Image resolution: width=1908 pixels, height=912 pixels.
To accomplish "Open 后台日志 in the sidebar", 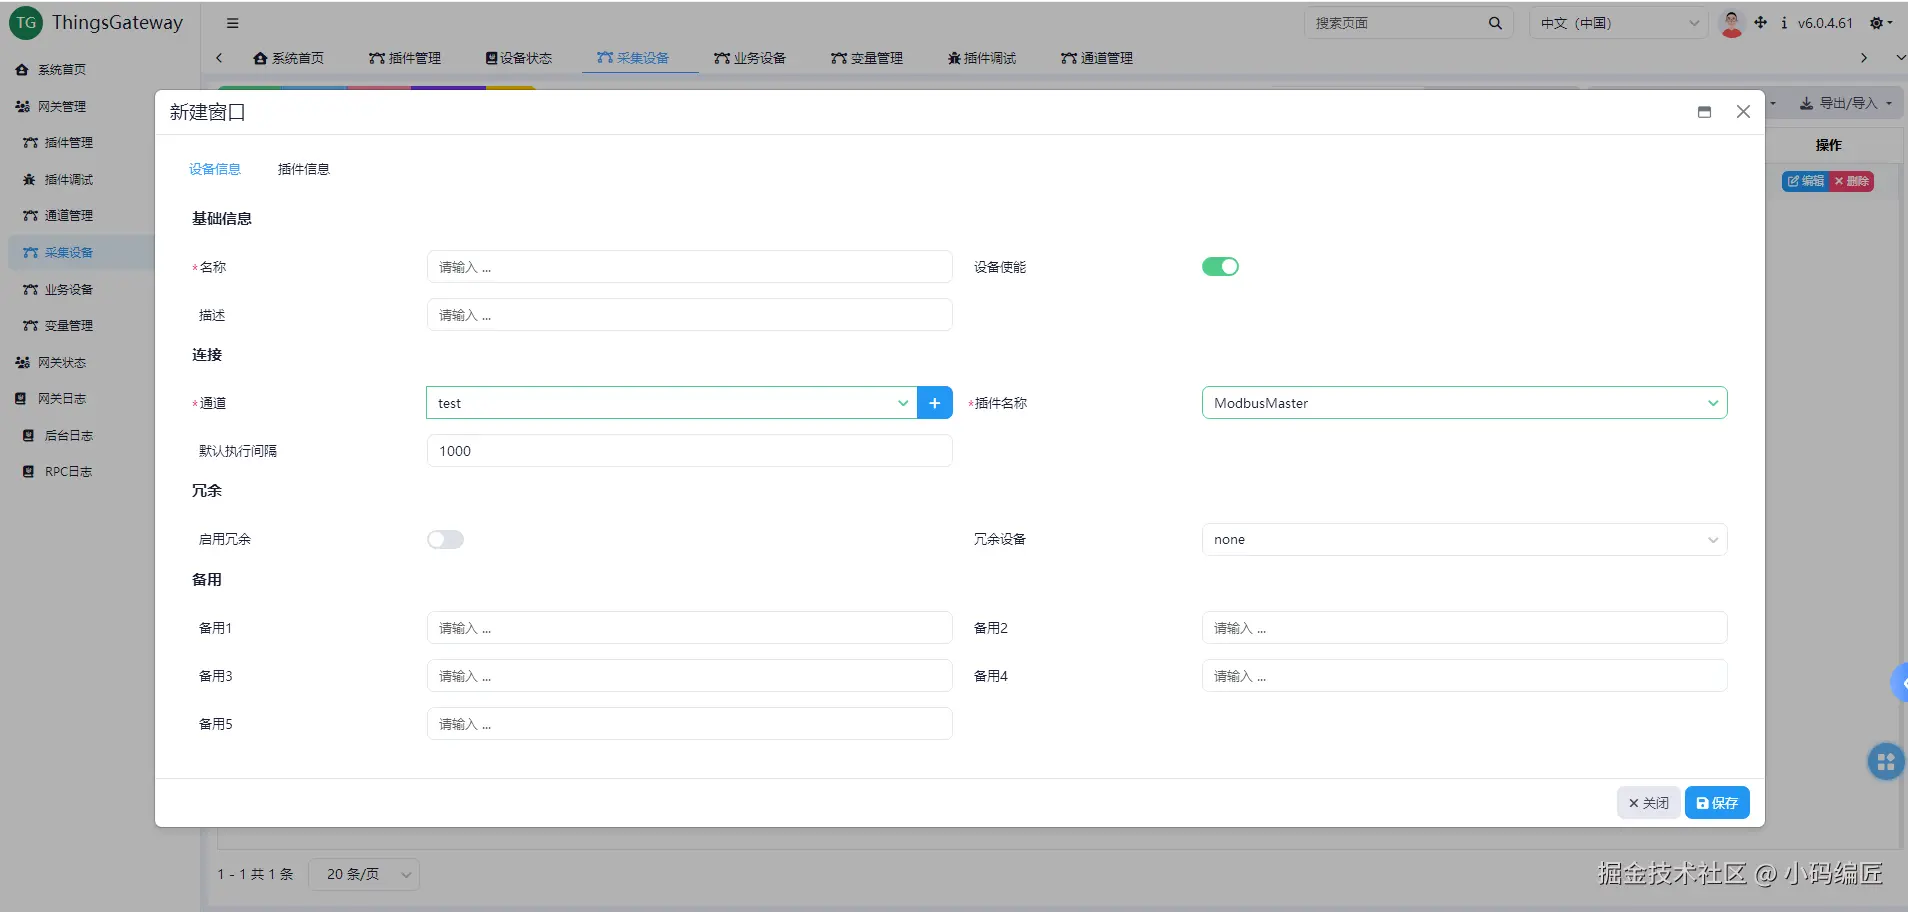I will pos(69,436).
